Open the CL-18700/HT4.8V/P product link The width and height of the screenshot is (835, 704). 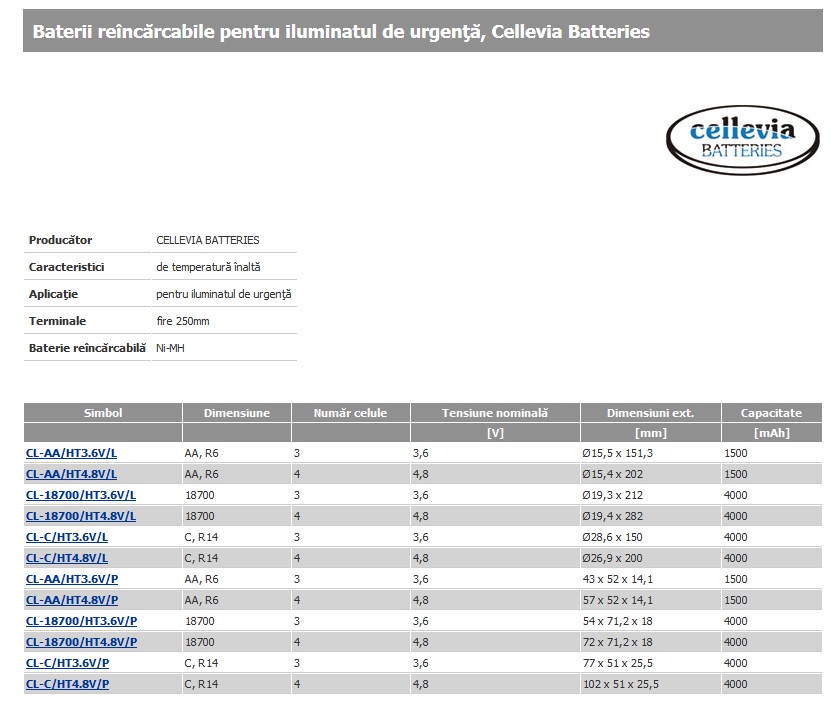point(81,642)
